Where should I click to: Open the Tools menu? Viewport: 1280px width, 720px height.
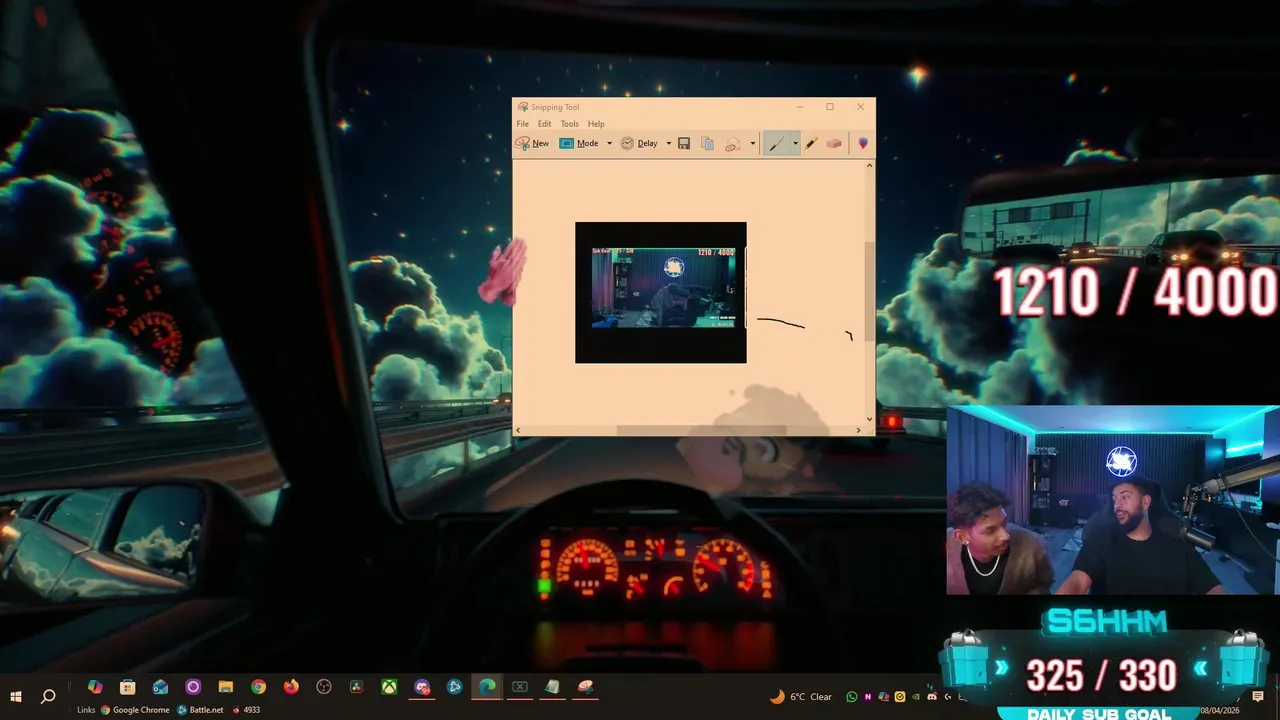coord(569,124)
